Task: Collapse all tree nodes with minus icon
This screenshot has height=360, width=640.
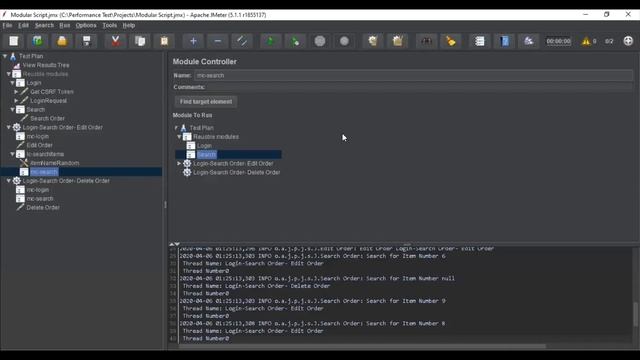Action: click(x=218, y=41)
